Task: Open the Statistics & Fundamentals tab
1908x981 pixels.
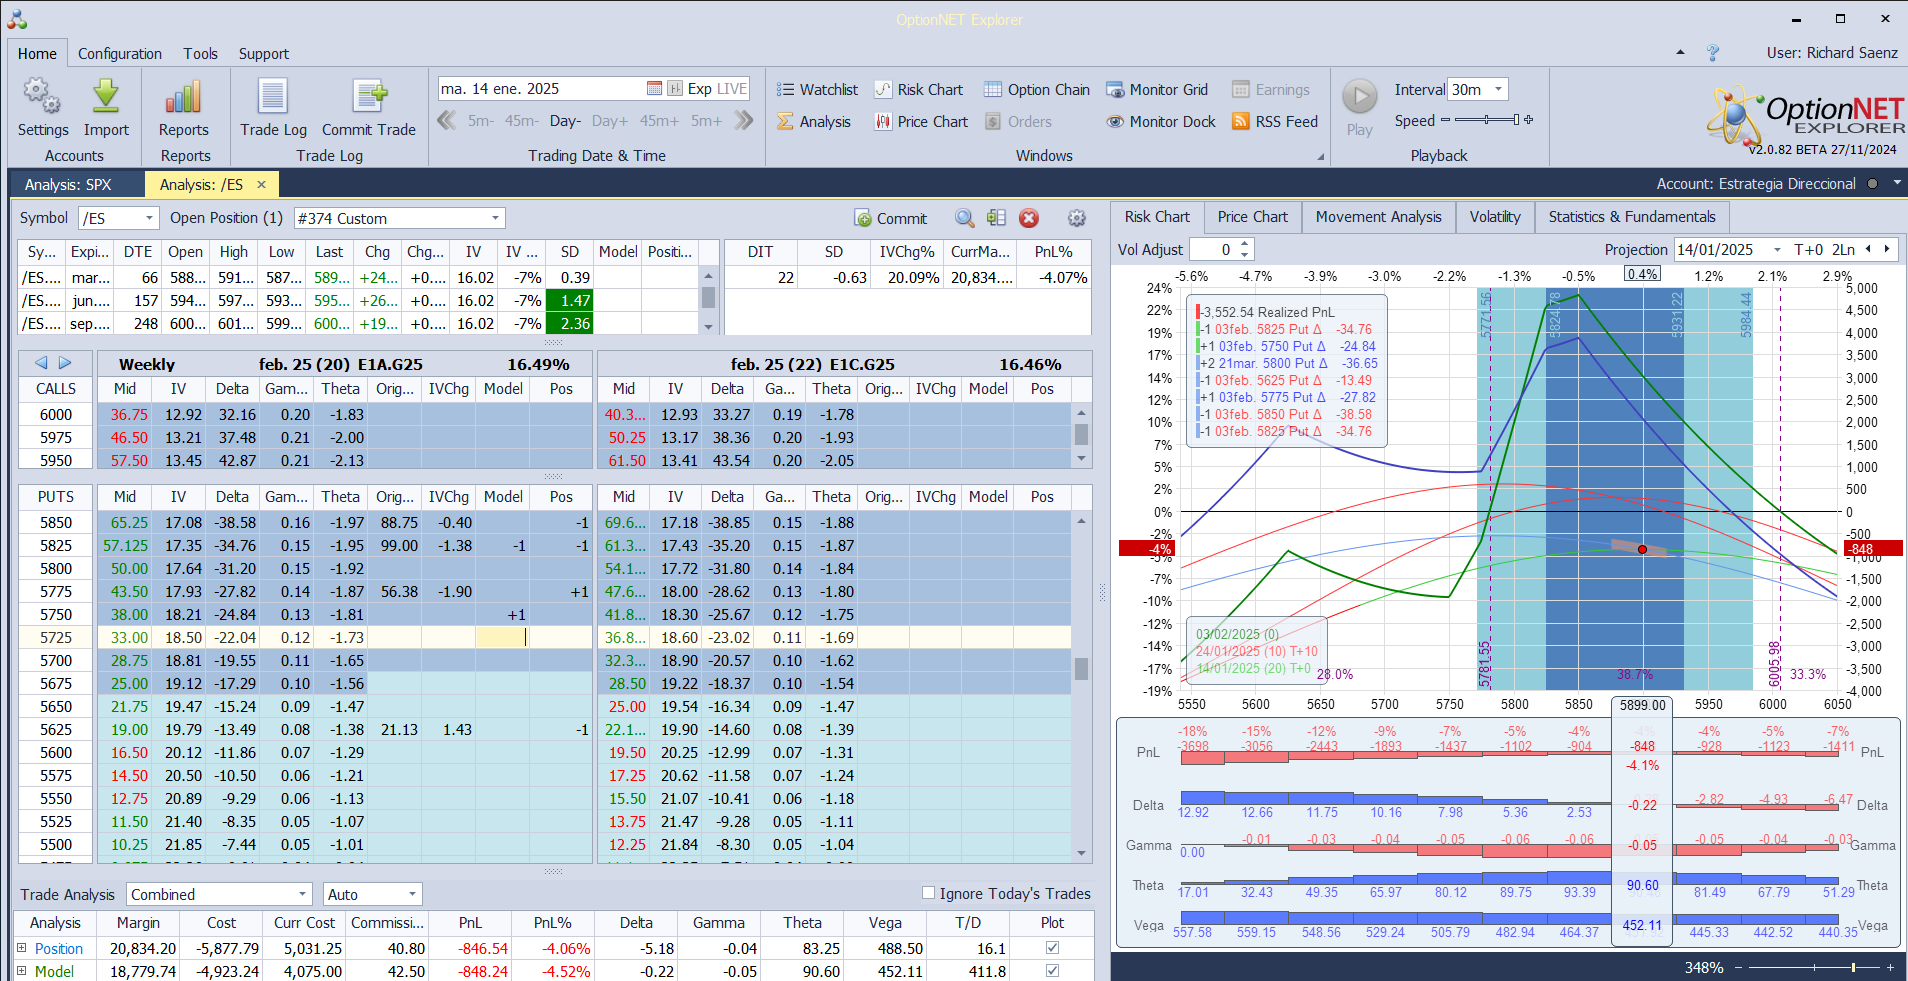Action: 1631,217
